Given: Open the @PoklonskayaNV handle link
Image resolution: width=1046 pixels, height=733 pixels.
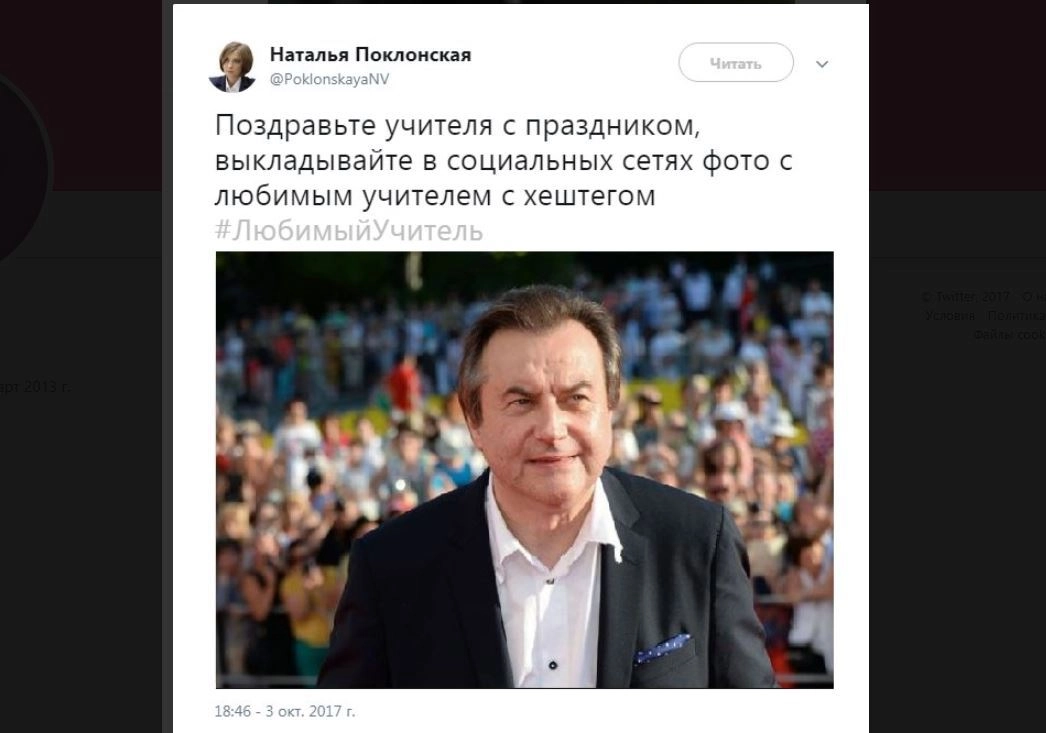Looking at the screenshot, I should (330, 79).
